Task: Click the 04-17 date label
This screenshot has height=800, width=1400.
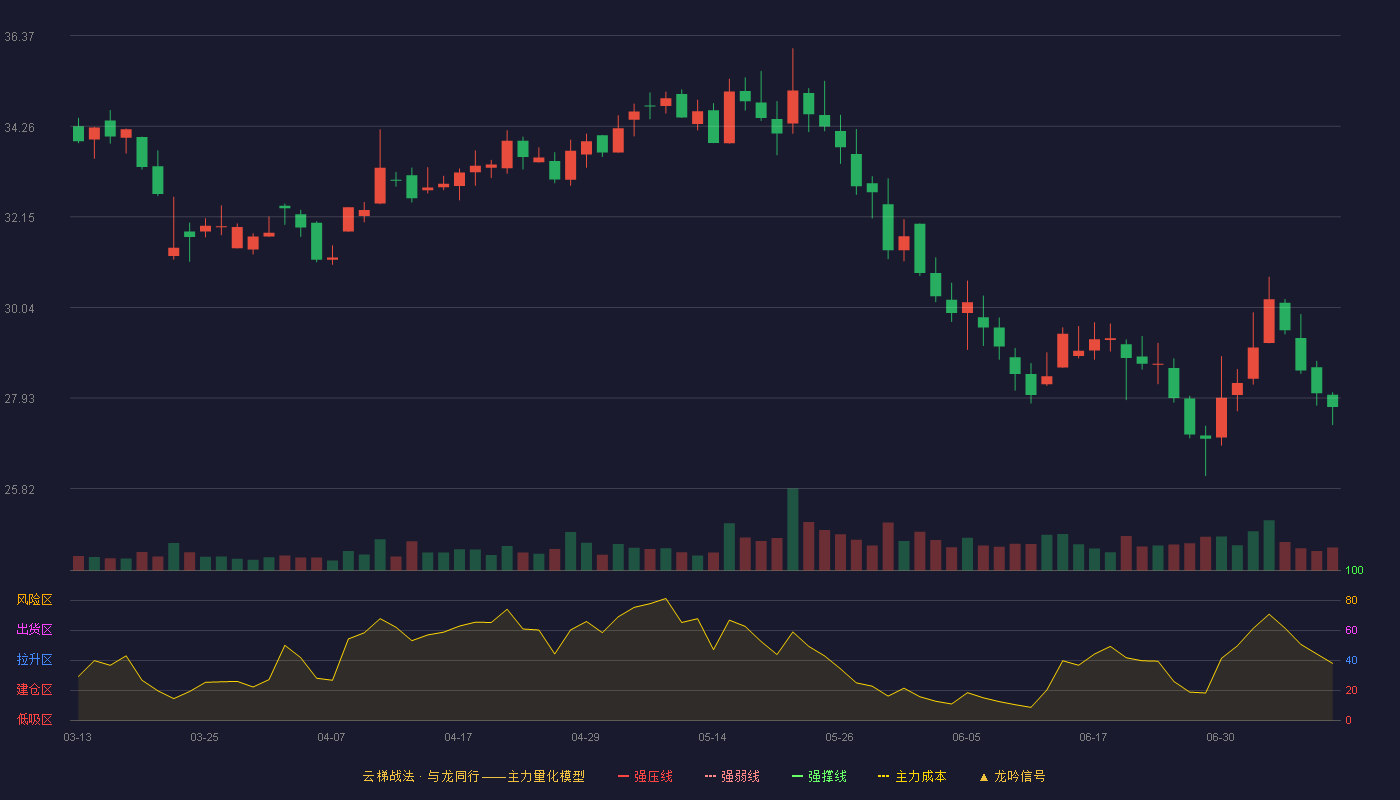Action: pyautogui.click(x=458, y=737)
